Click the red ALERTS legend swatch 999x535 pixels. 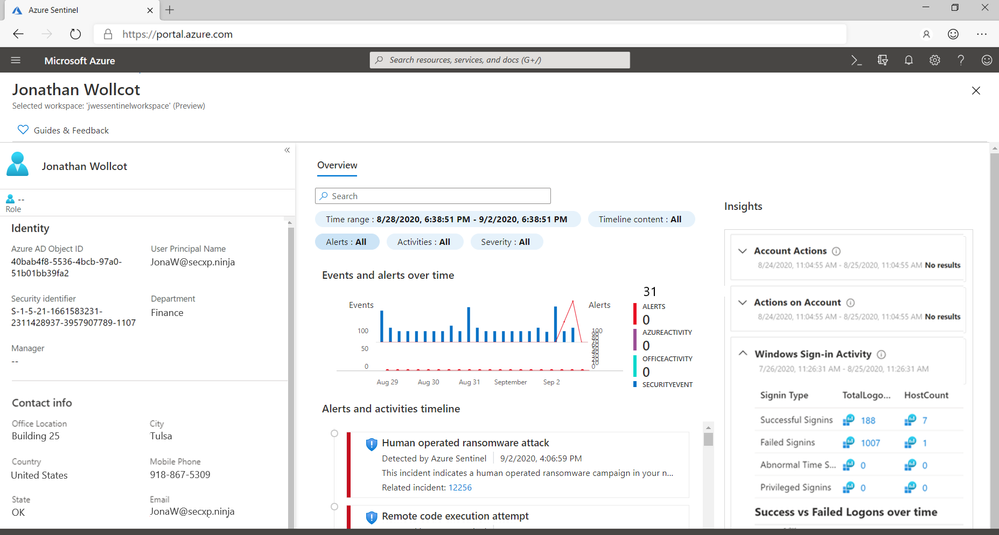click(635, 314)
